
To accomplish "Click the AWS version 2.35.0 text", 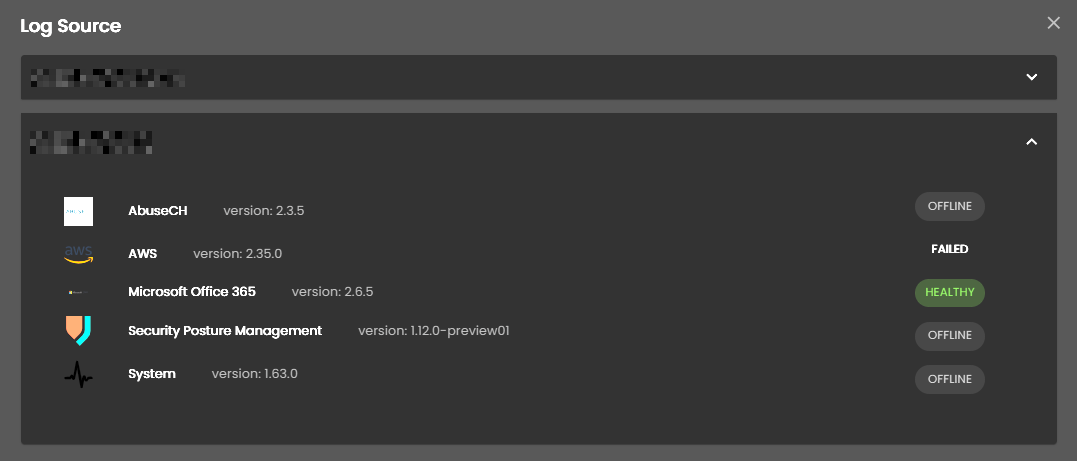I will 237,254.
